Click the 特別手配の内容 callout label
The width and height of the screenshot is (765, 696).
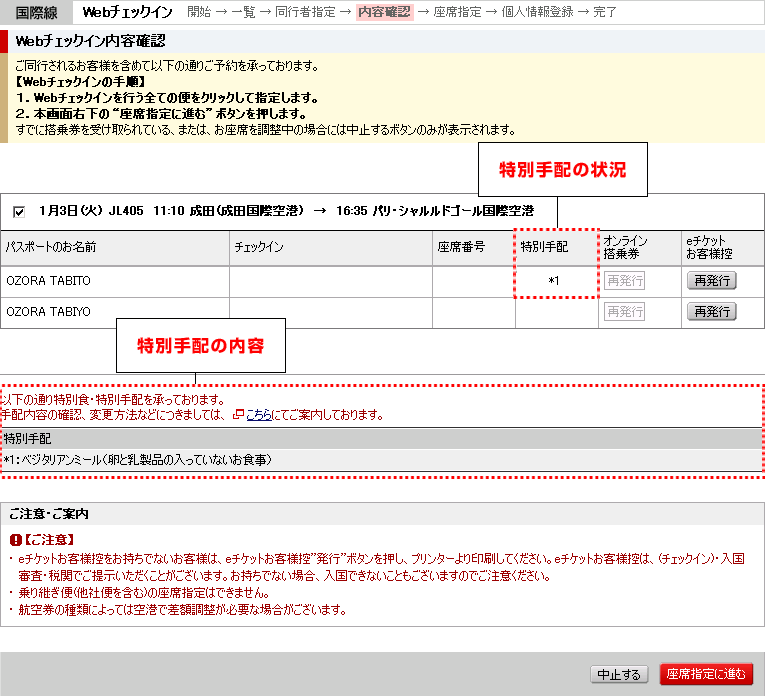coord(200,345)
